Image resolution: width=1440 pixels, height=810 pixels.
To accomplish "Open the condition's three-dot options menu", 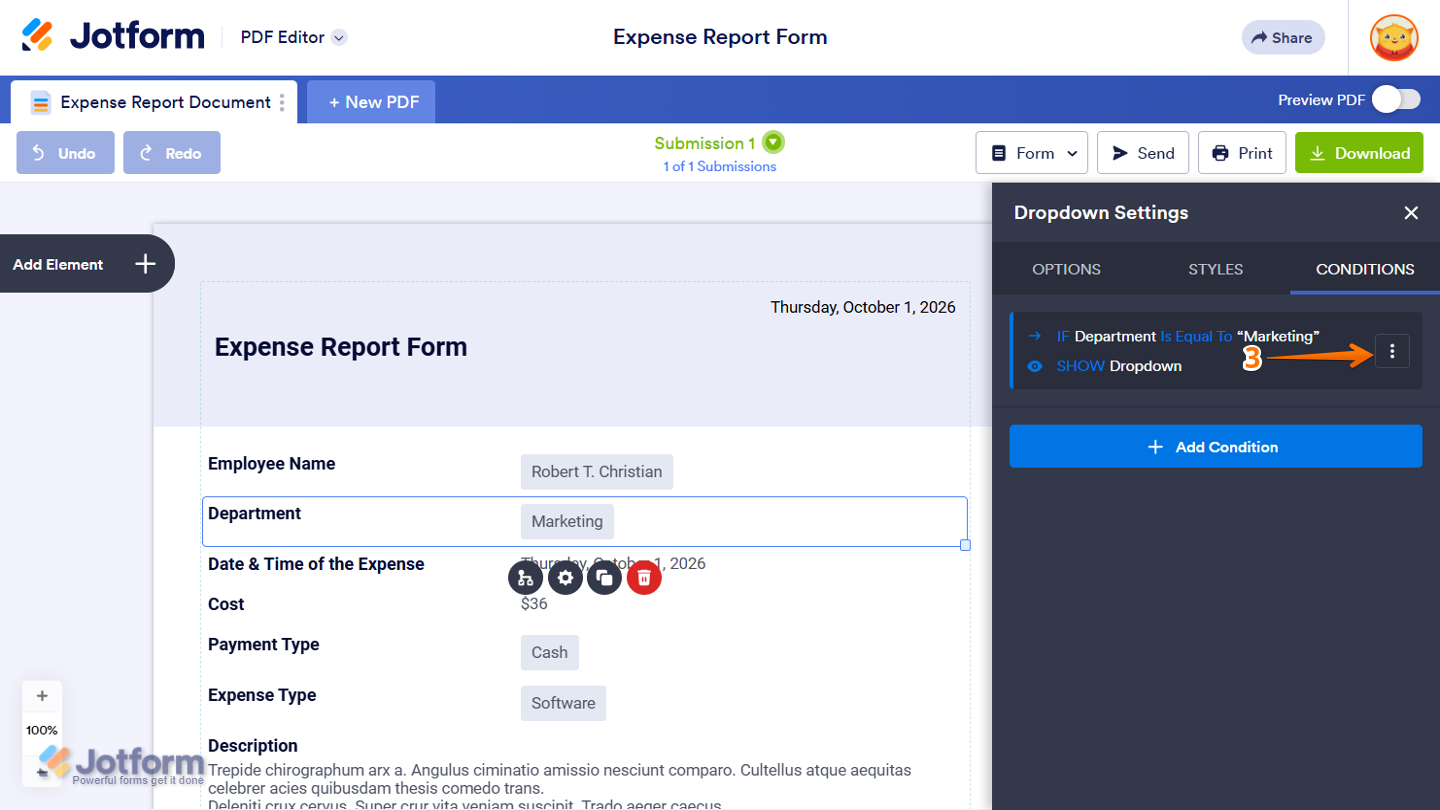I will point(1392,351).
